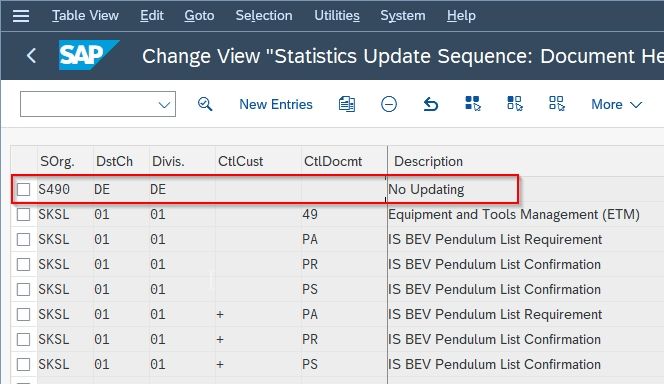Viewport: 664px width, 384px height.
Task: Click the CtlDocmt cell showing PA without plus
Action: (310, 239)
